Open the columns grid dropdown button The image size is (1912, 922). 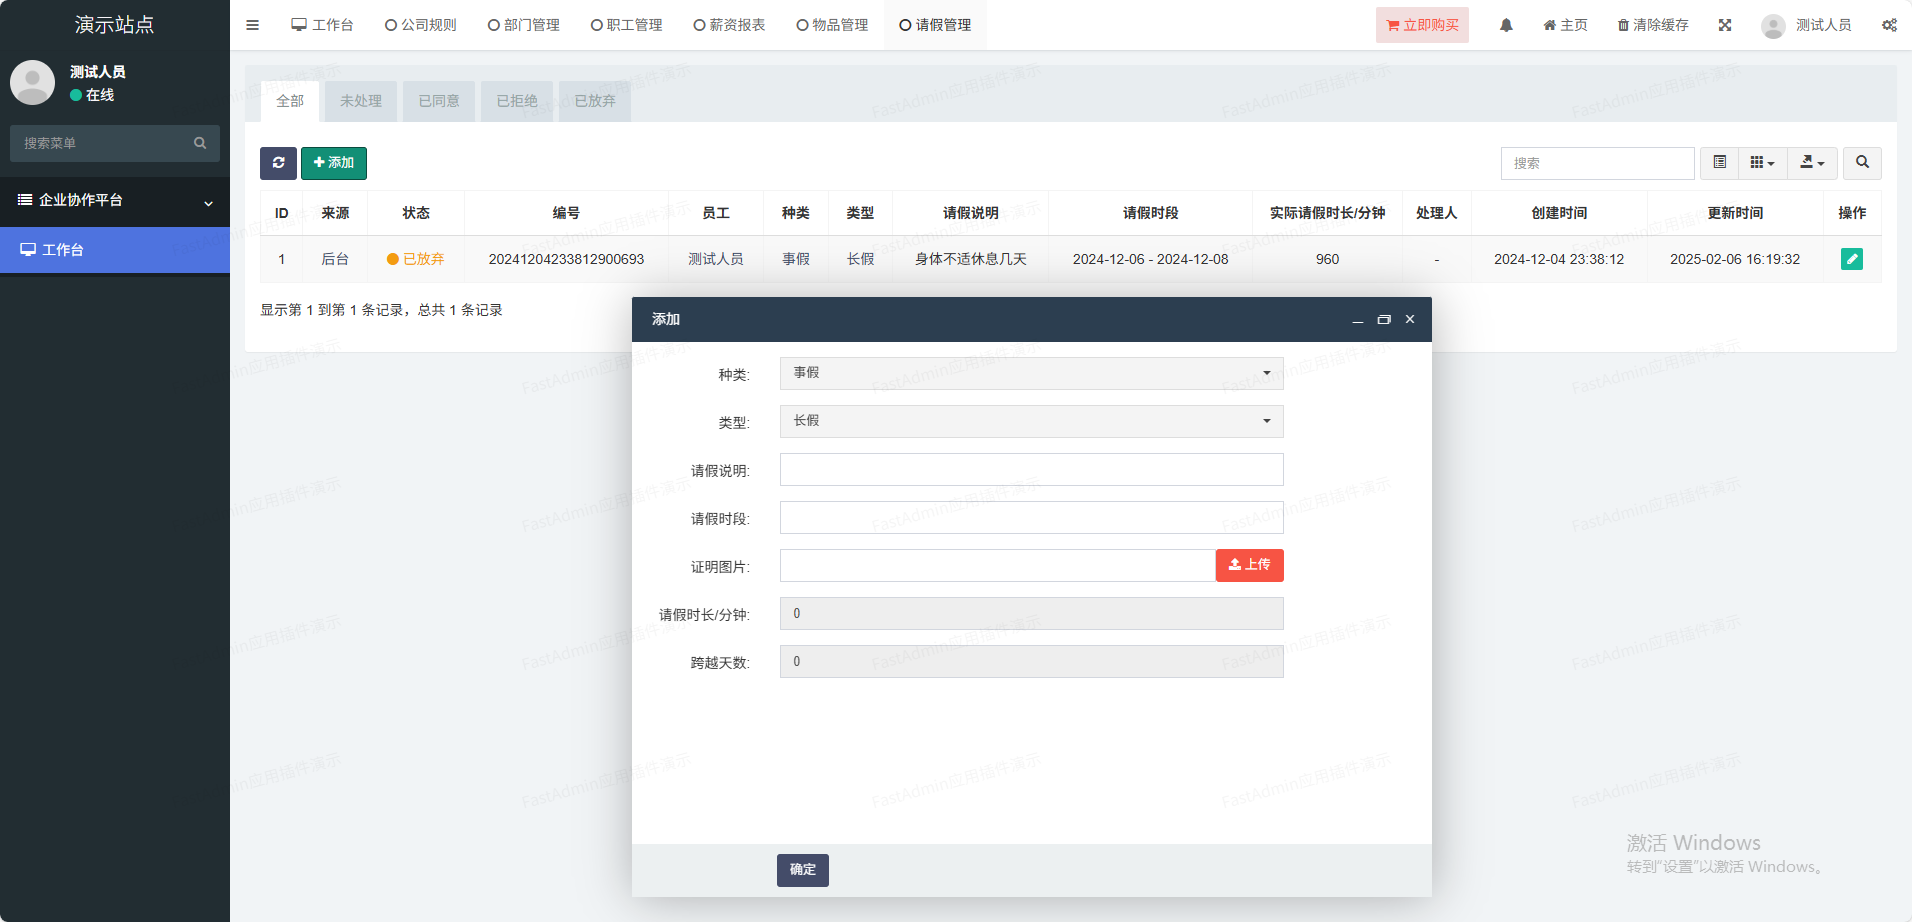pos(1762,163)
